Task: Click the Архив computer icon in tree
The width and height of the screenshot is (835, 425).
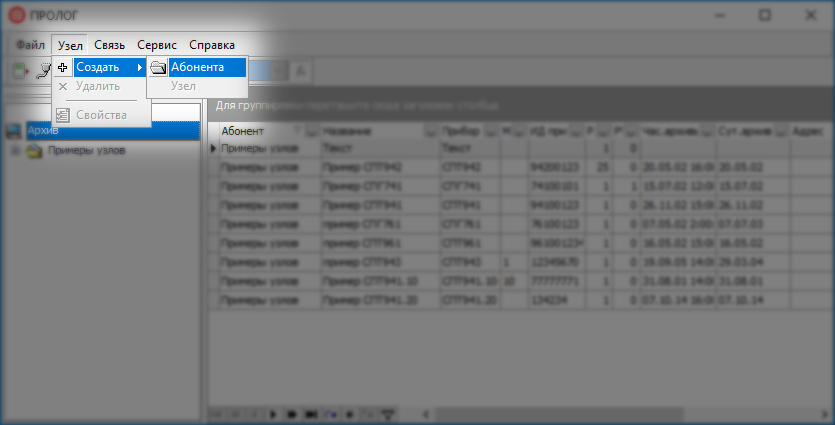Action: [14, 131]
